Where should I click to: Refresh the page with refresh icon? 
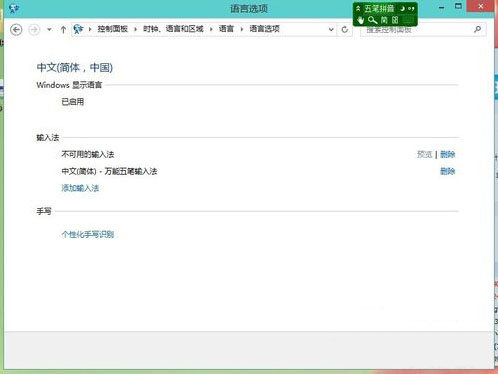point(345,30)
